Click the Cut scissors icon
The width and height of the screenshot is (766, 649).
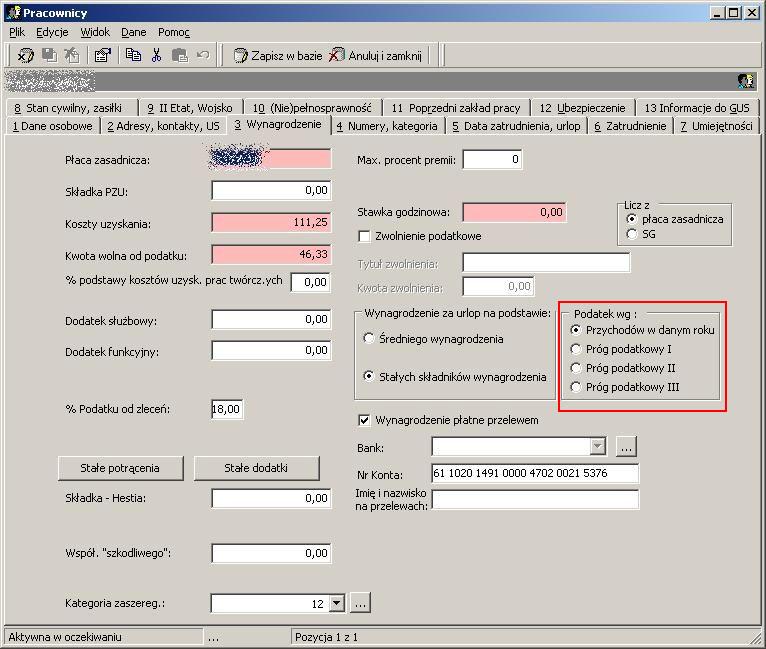coord(156,55)
